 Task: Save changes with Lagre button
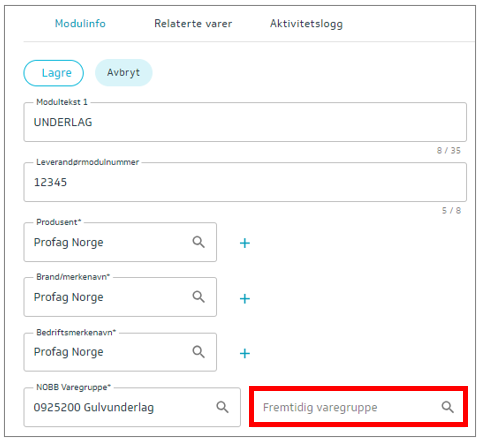53,73
